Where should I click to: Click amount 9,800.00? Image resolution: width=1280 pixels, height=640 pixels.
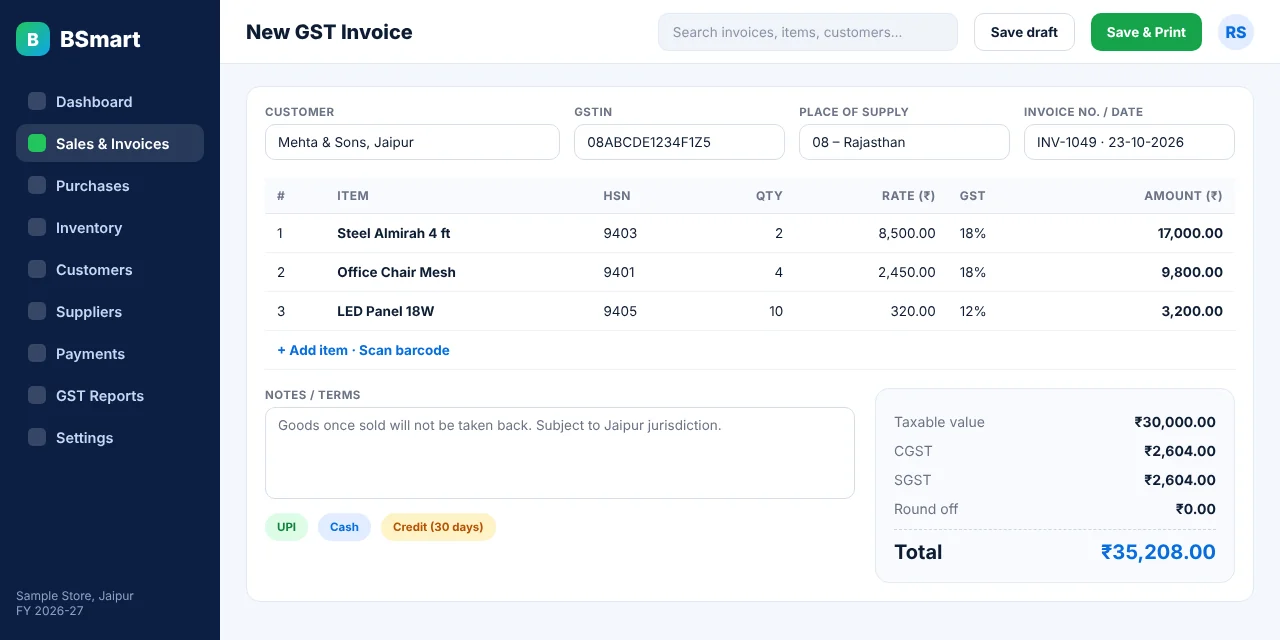[1192, 272]
